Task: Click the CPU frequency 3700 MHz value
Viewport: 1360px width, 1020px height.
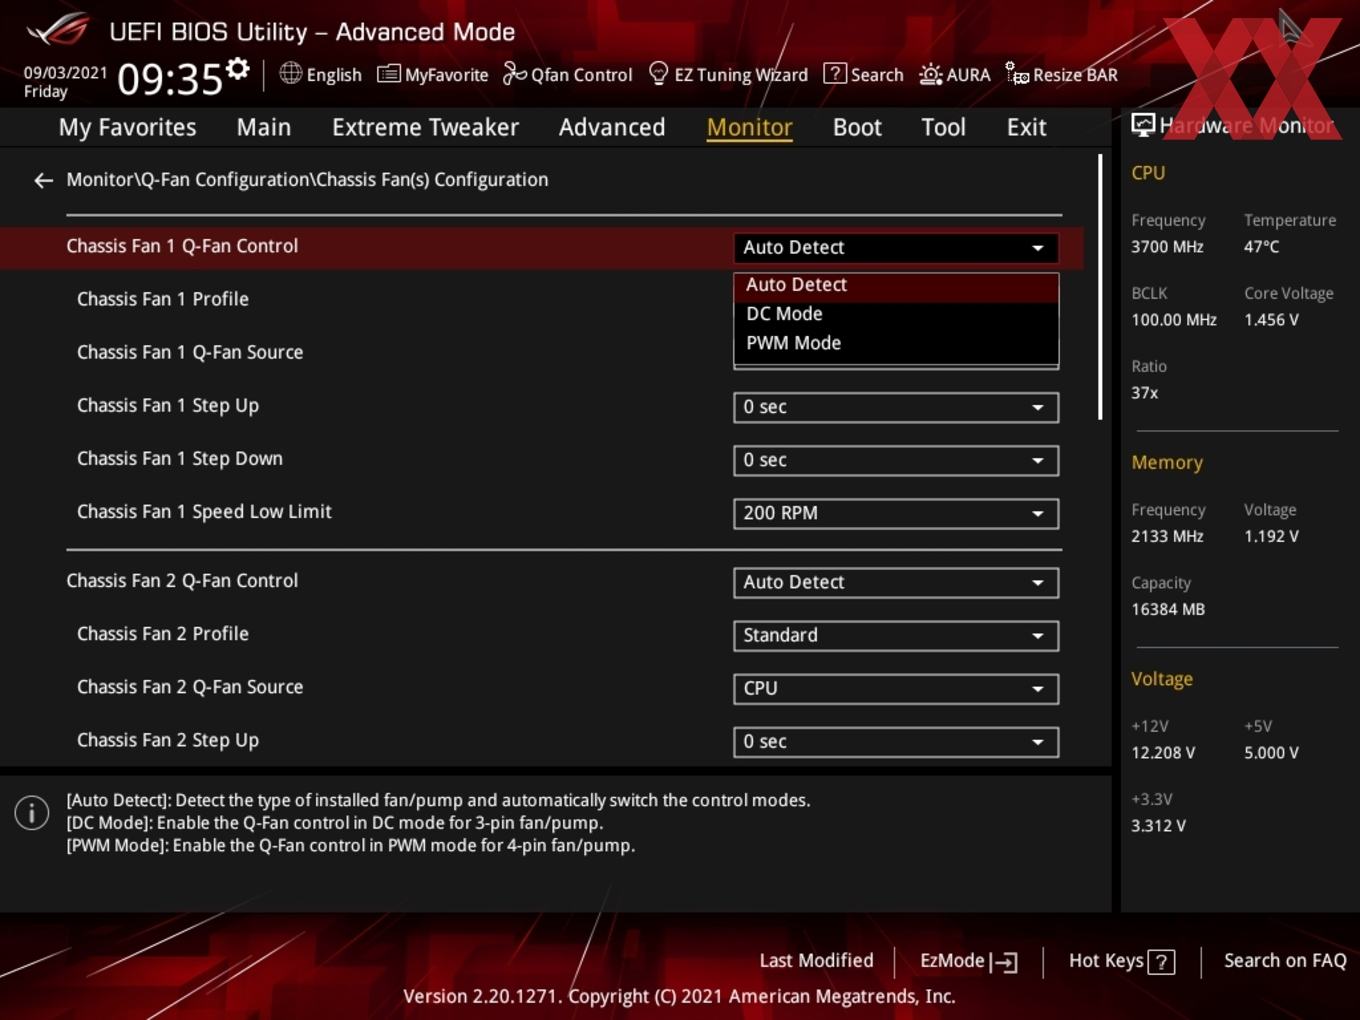Action: [1167, 247]
